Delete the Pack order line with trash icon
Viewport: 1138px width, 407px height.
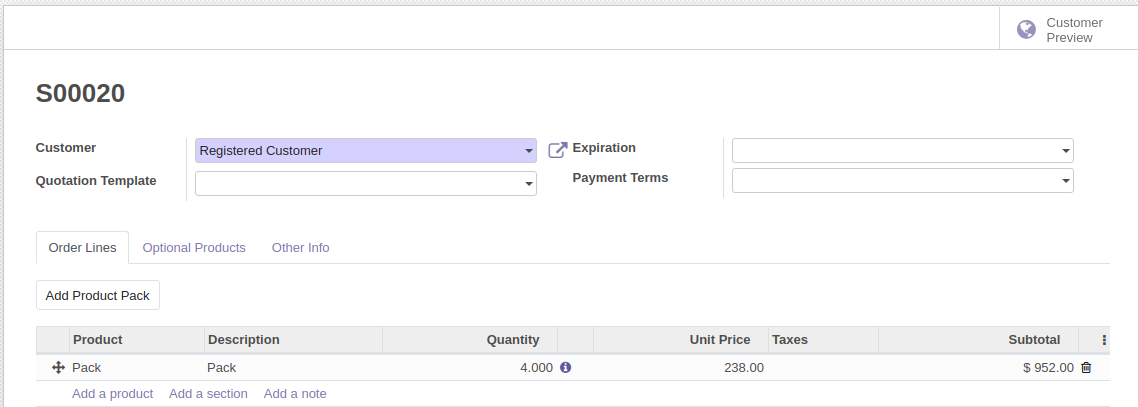[x=1086, y=368]
